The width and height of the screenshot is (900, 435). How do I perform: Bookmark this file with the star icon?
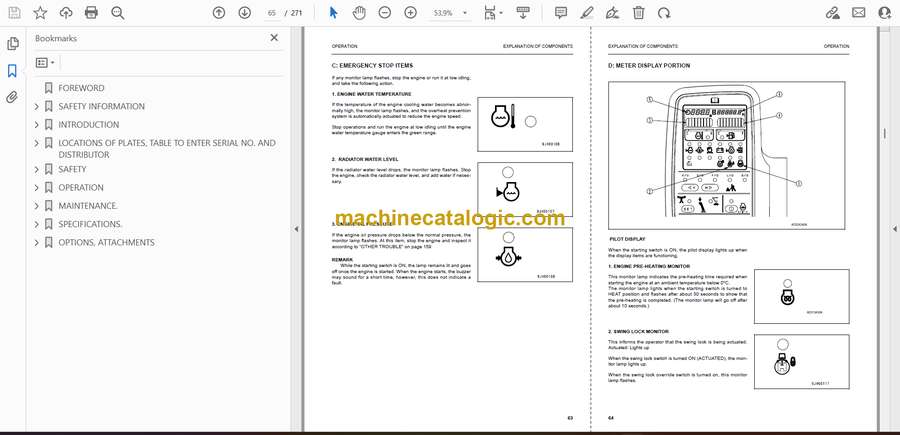tap(40, 13)
